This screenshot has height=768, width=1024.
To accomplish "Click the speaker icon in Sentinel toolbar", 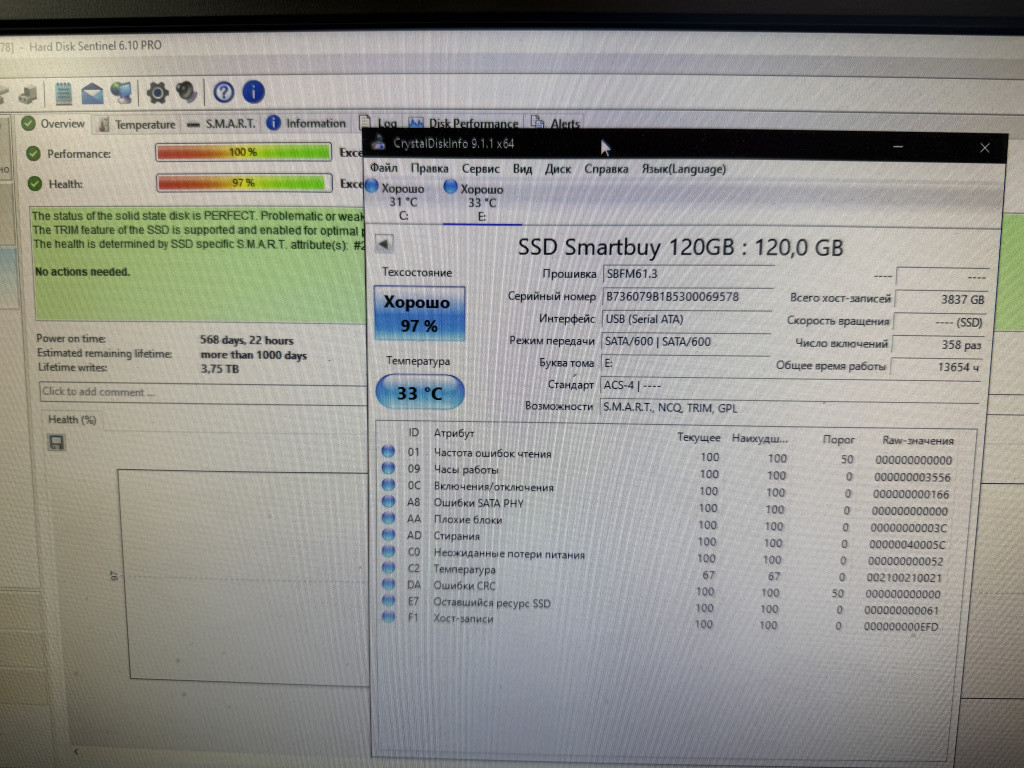I will [x=186, y=93].
